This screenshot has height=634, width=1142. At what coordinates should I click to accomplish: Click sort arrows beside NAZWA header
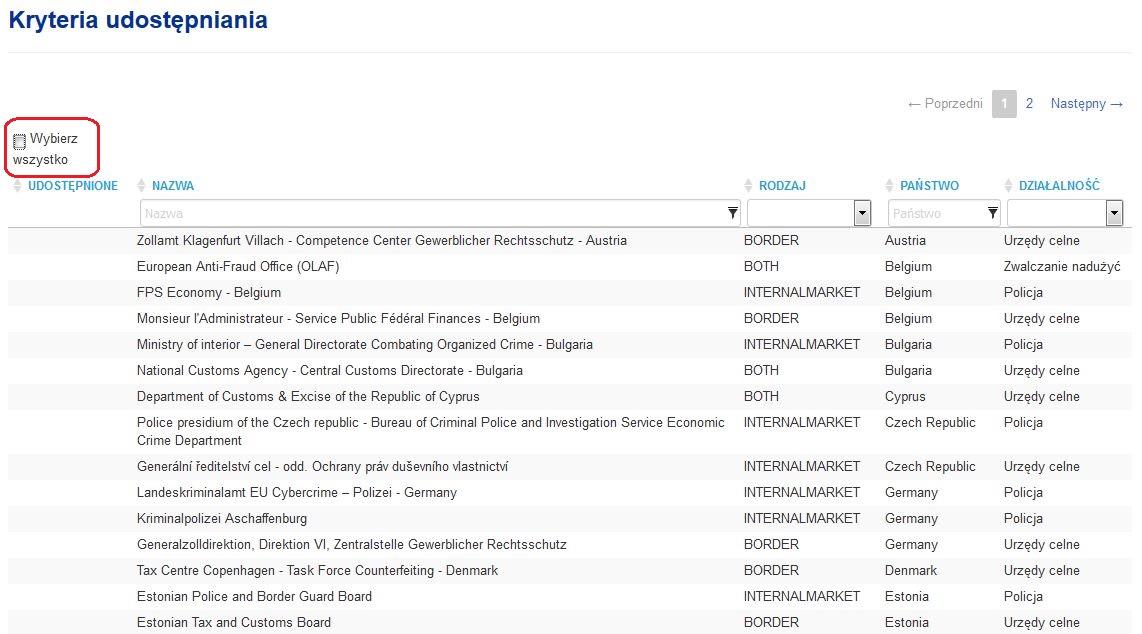[141, 186]
